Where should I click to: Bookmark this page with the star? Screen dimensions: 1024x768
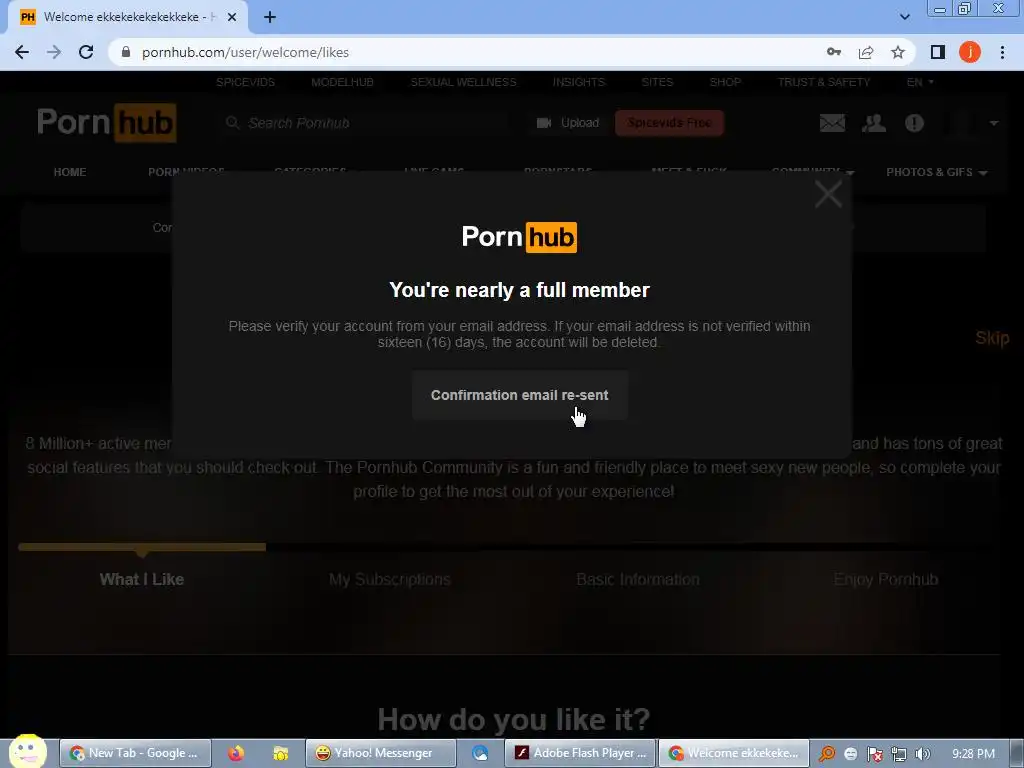(x=898, y=52)
